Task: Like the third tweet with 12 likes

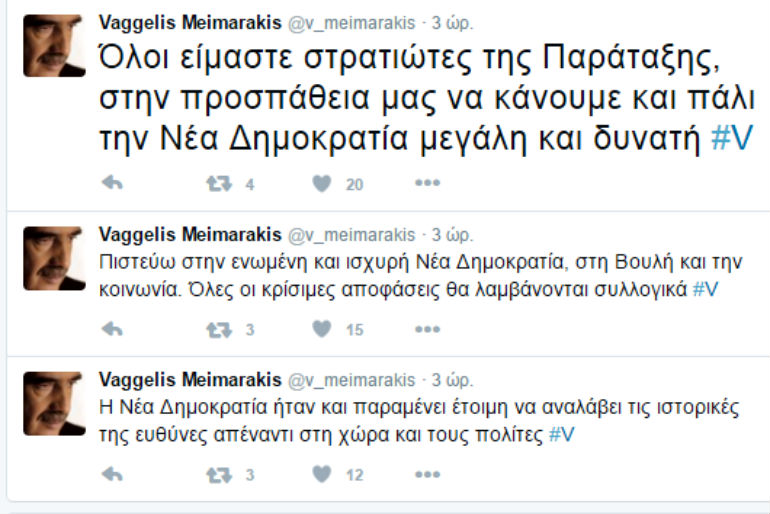Action: [321, 475]
